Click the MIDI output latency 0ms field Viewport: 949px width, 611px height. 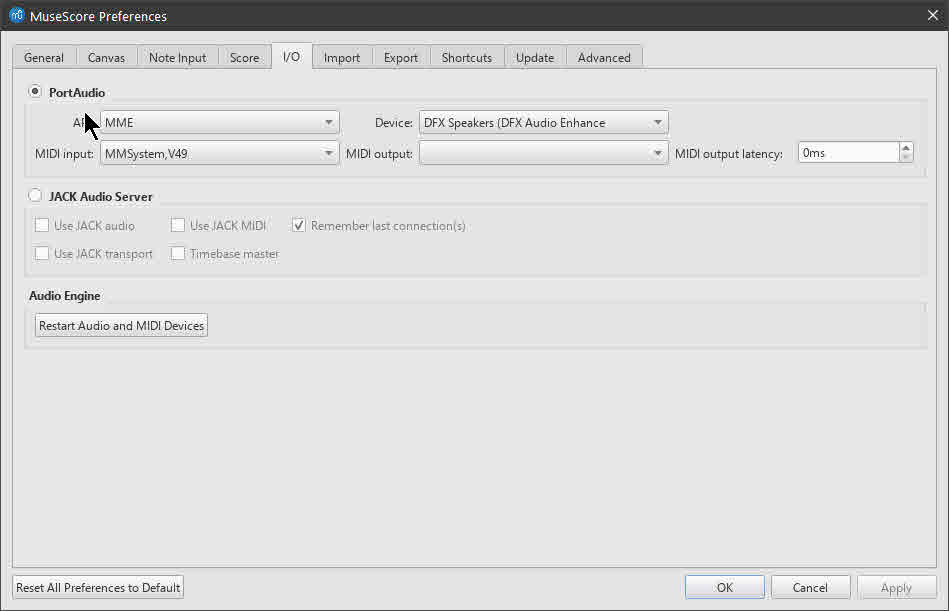[x=849, y=152]
